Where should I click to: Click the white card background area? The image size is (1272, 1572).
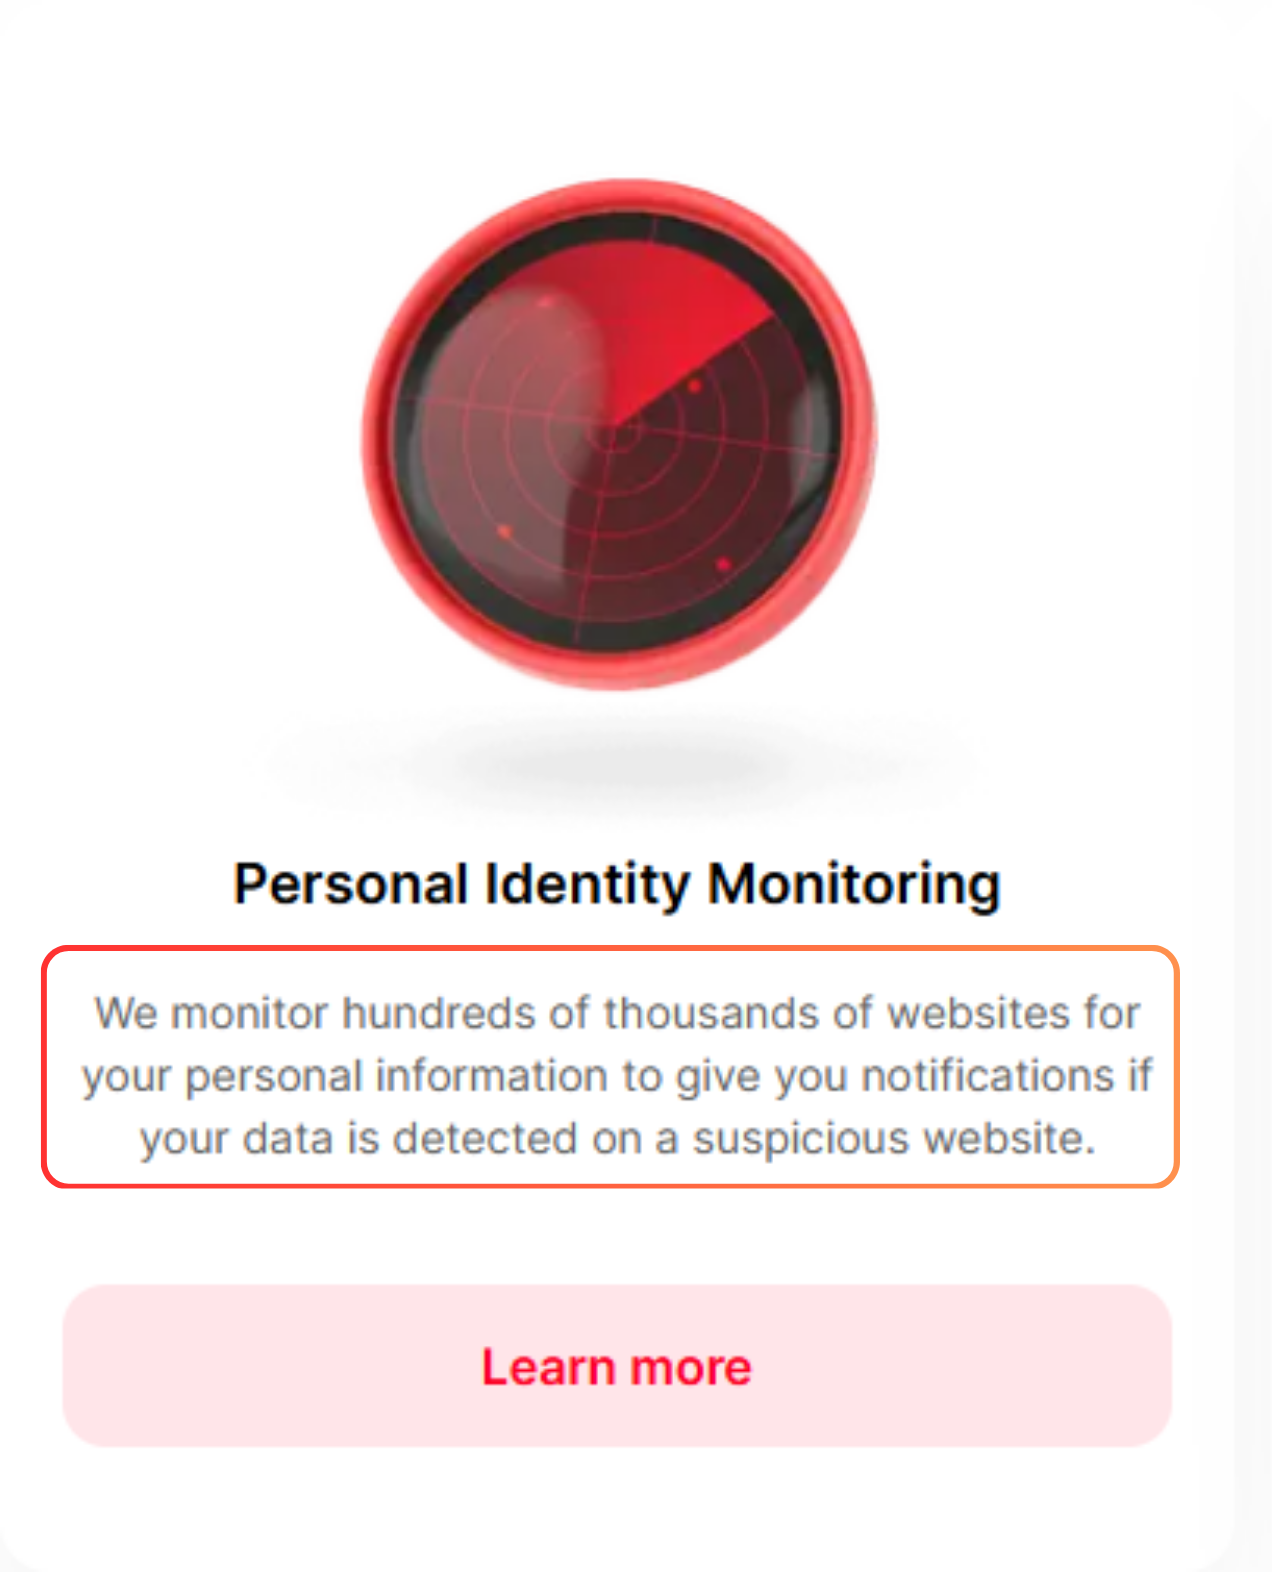tap(150, 1500)
